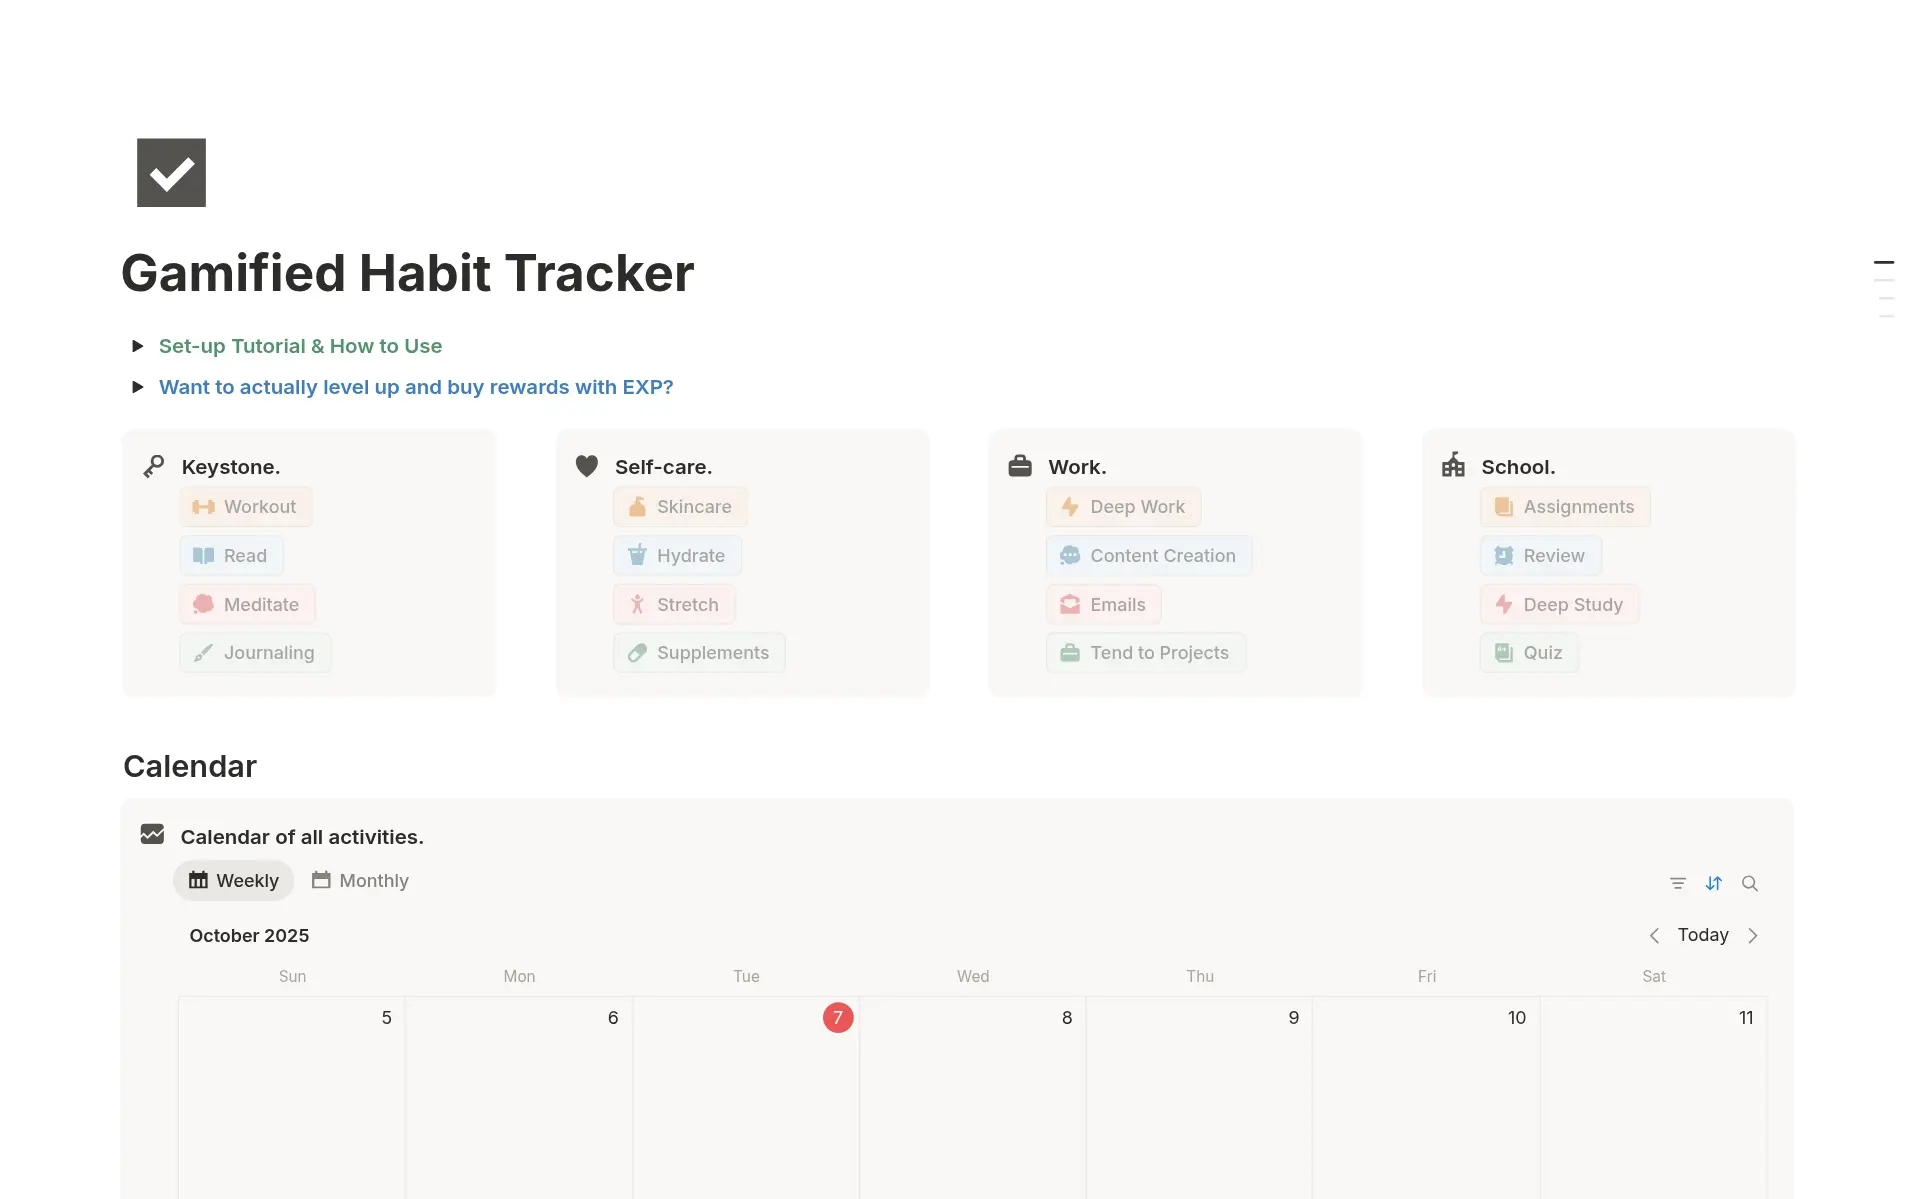Viewport: 1920px width, 1199px height.
Task: Open the calendar filter icon
Action: tap(1678, 883)
